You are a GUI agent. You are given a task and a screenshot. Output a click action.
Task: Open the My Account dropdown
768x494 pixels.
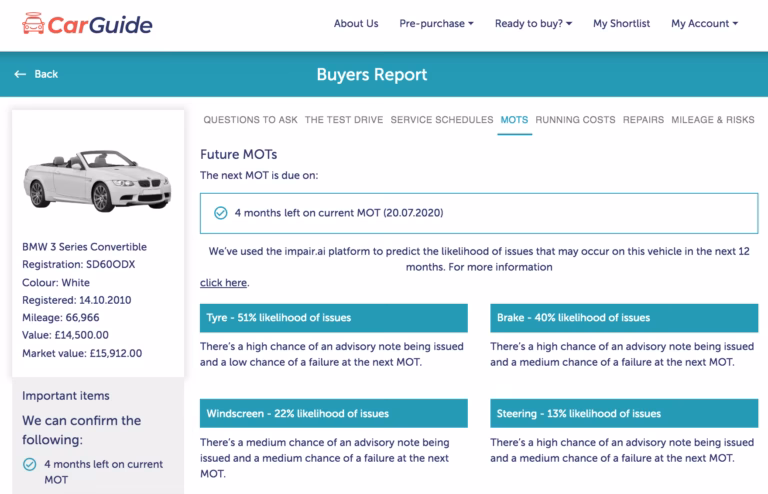[704, 24]
